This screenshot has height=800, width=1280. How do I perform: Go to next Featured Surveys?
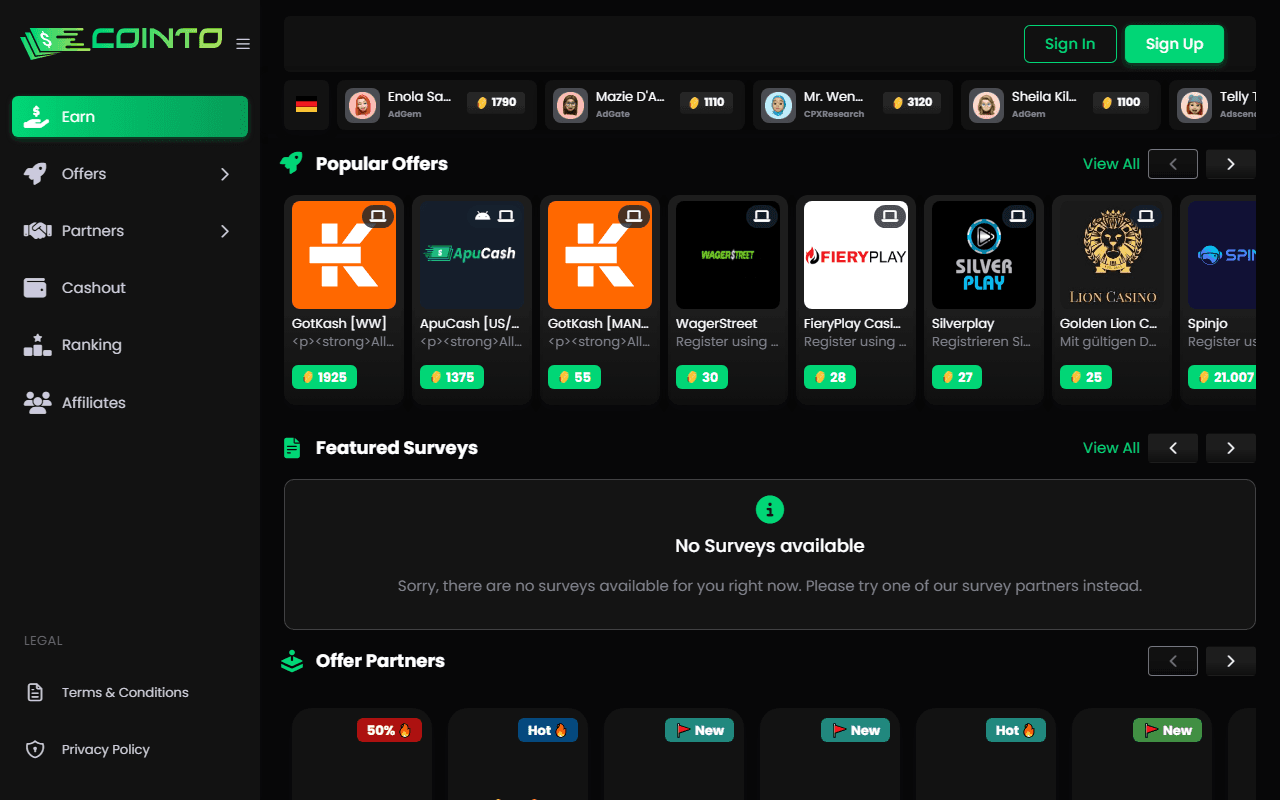pos(1231,448)
